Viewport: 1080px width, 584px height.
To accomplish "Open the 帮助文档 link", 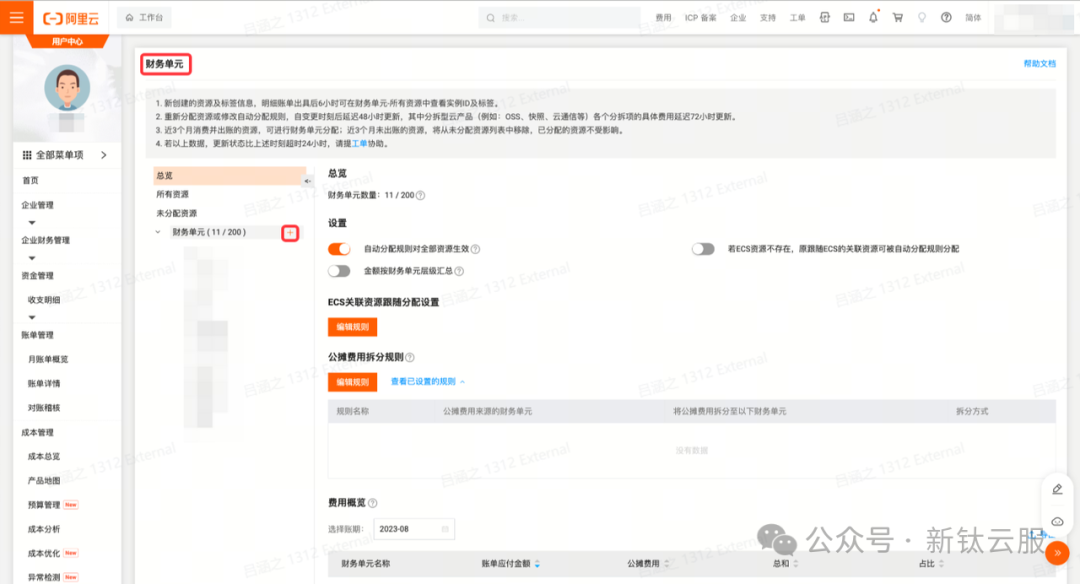I will coord(1039,64).
